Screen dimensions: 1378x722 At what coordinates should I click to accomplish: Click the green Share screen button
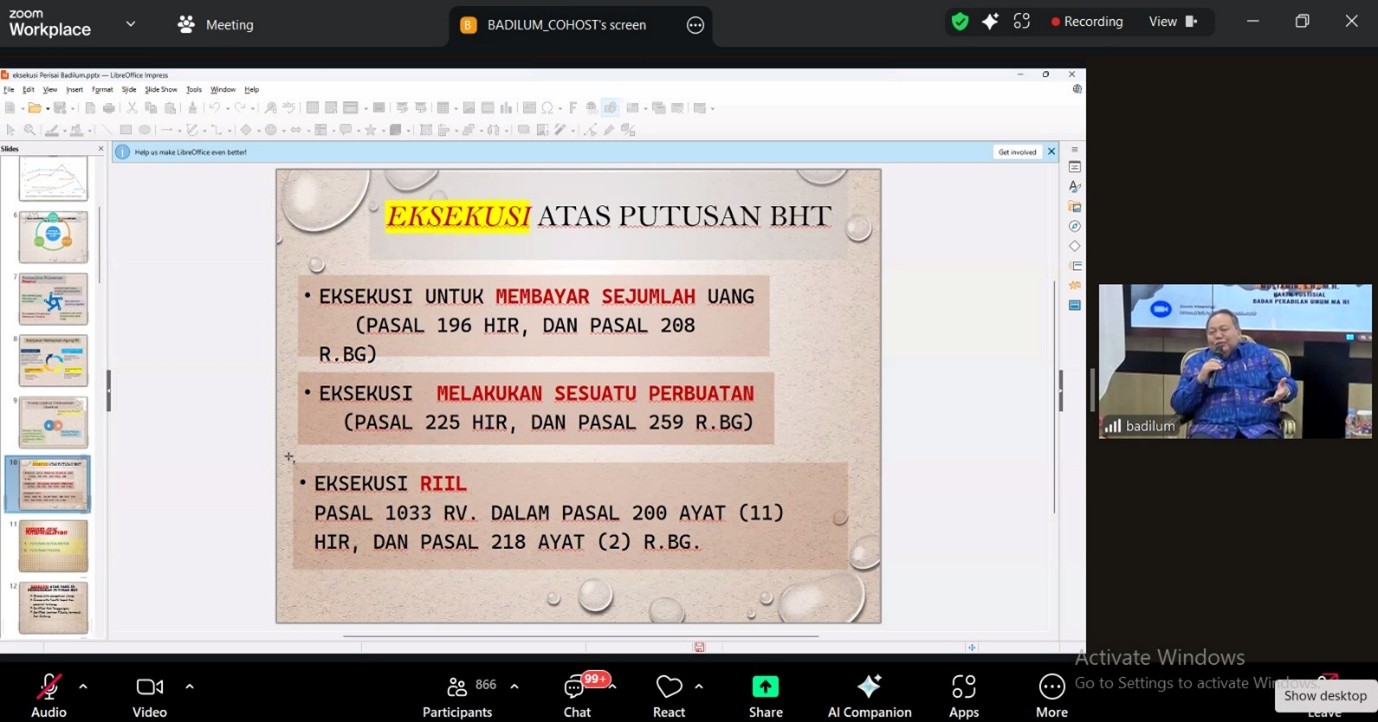pyautogui.click(x=765, y=695)
